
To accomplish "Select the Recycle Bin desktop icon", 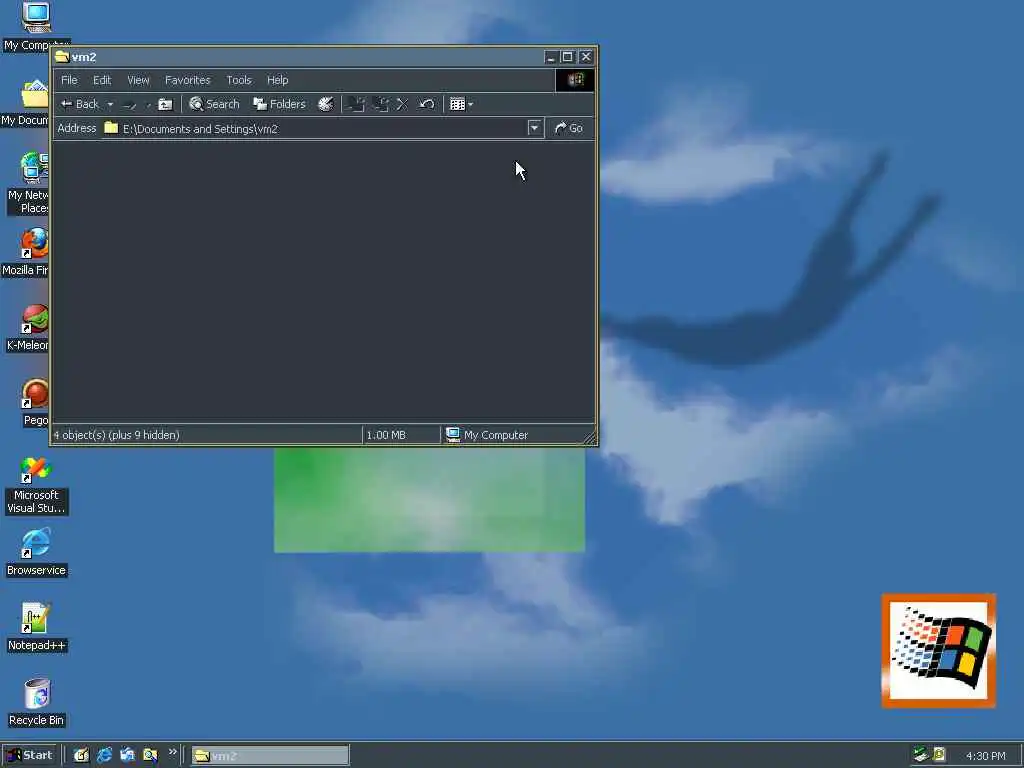I will 36,703.
